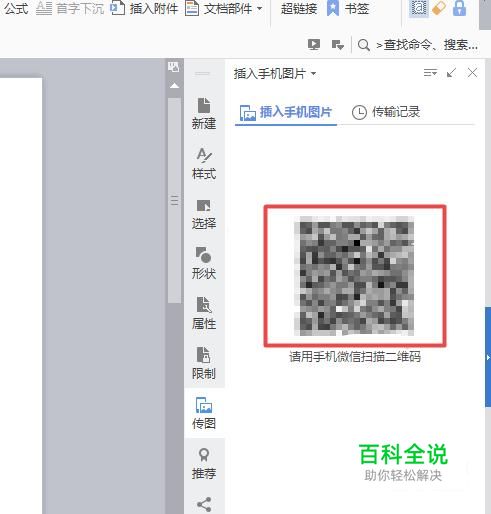Open the 推荐 recommend sidebar icon
The width and height of the screenshot is (491, 514).
point(204,463)
